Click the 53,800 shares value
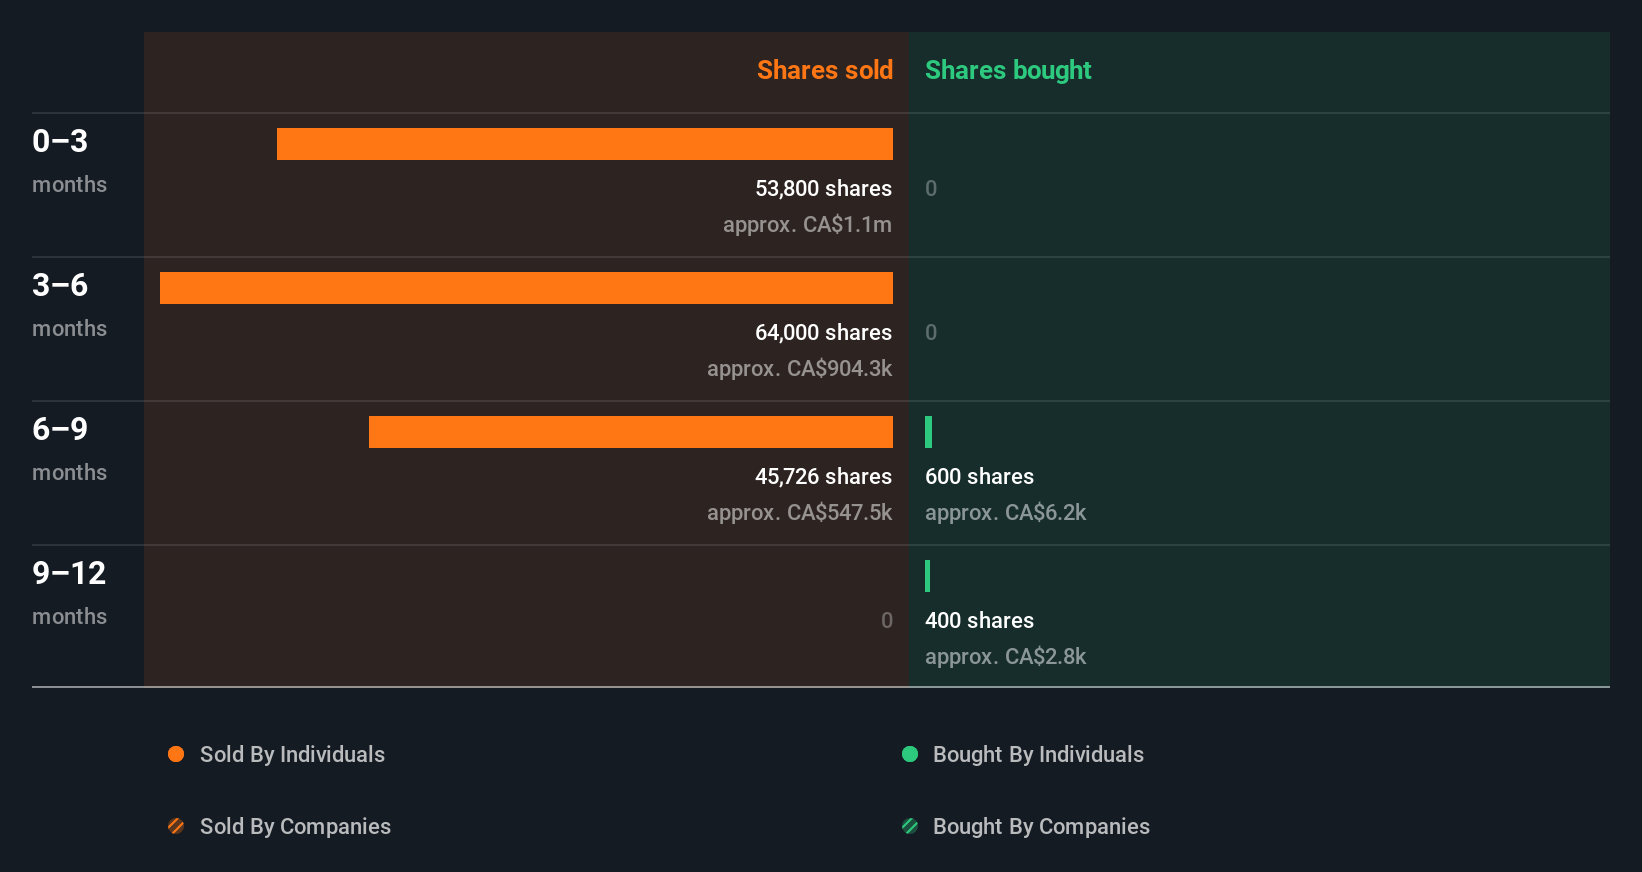 point(823,189)
